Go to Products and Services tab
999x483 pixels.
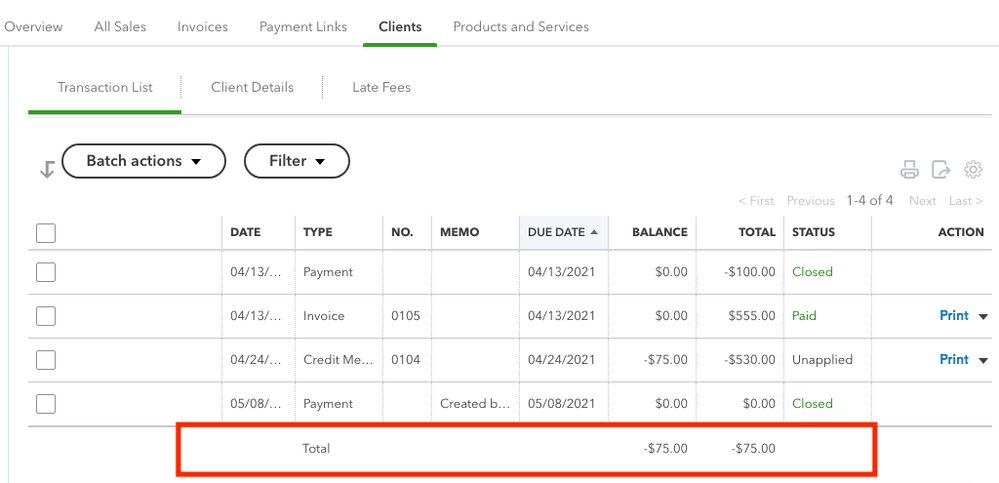pyautogui.click(x=521, y=27)
